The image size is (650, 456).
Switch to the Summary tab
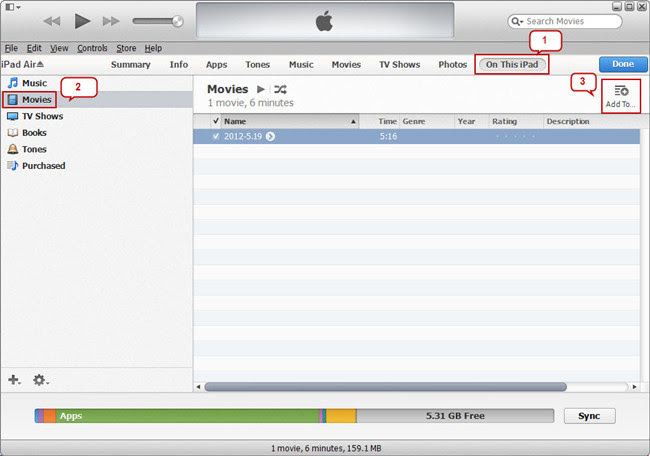coord(131,65)
